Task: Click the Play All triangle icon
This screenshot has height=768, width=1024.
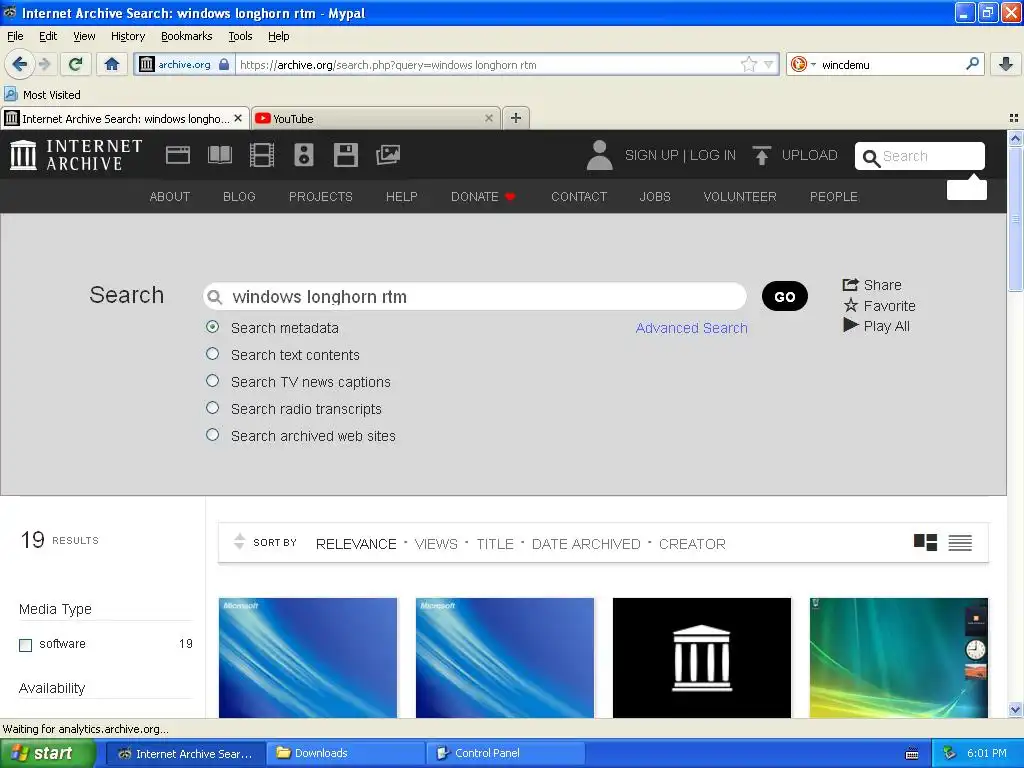Action: [850, 325]
